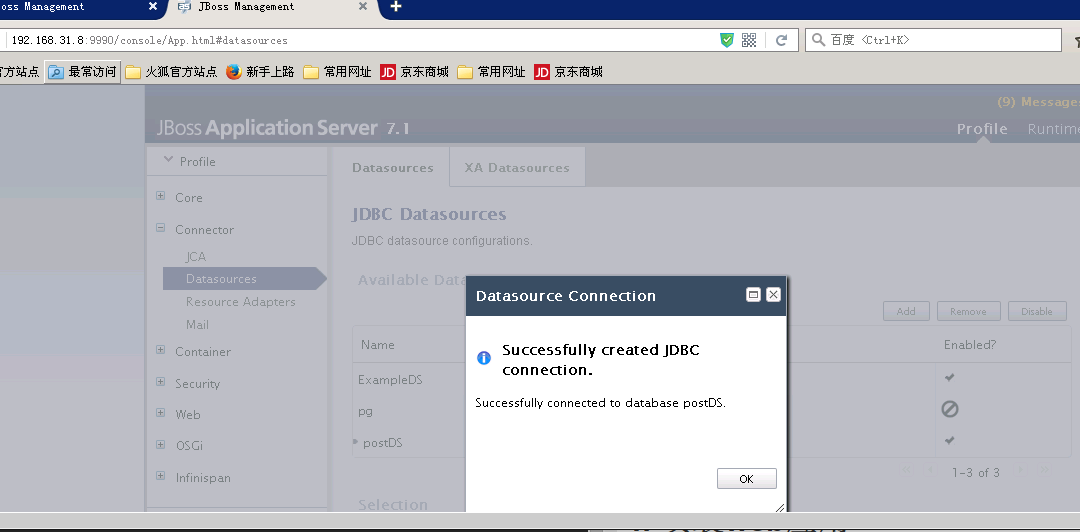
Task: Expand the Infinispan section
Action: pyautogui.click(x=161, y=477)
